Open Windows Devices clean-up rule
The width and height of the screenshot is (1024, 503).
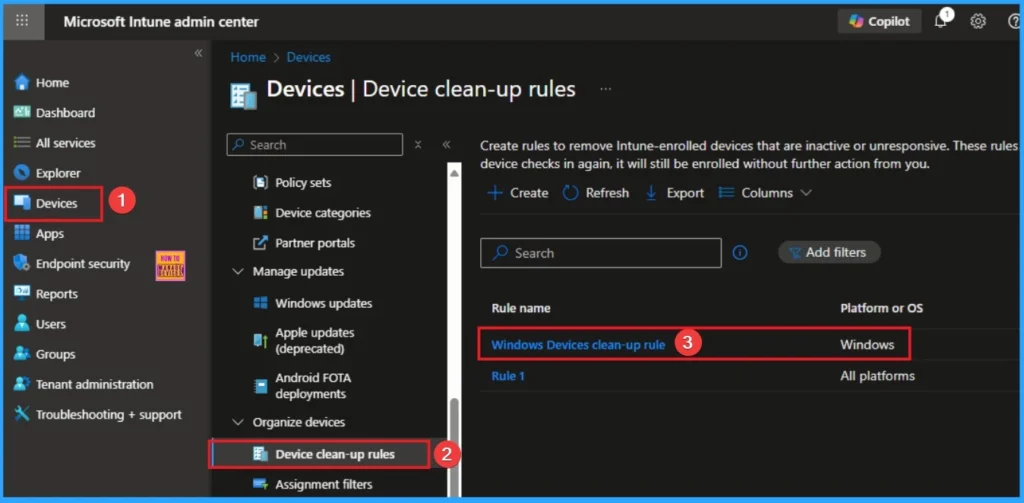[x=578, y=345]
